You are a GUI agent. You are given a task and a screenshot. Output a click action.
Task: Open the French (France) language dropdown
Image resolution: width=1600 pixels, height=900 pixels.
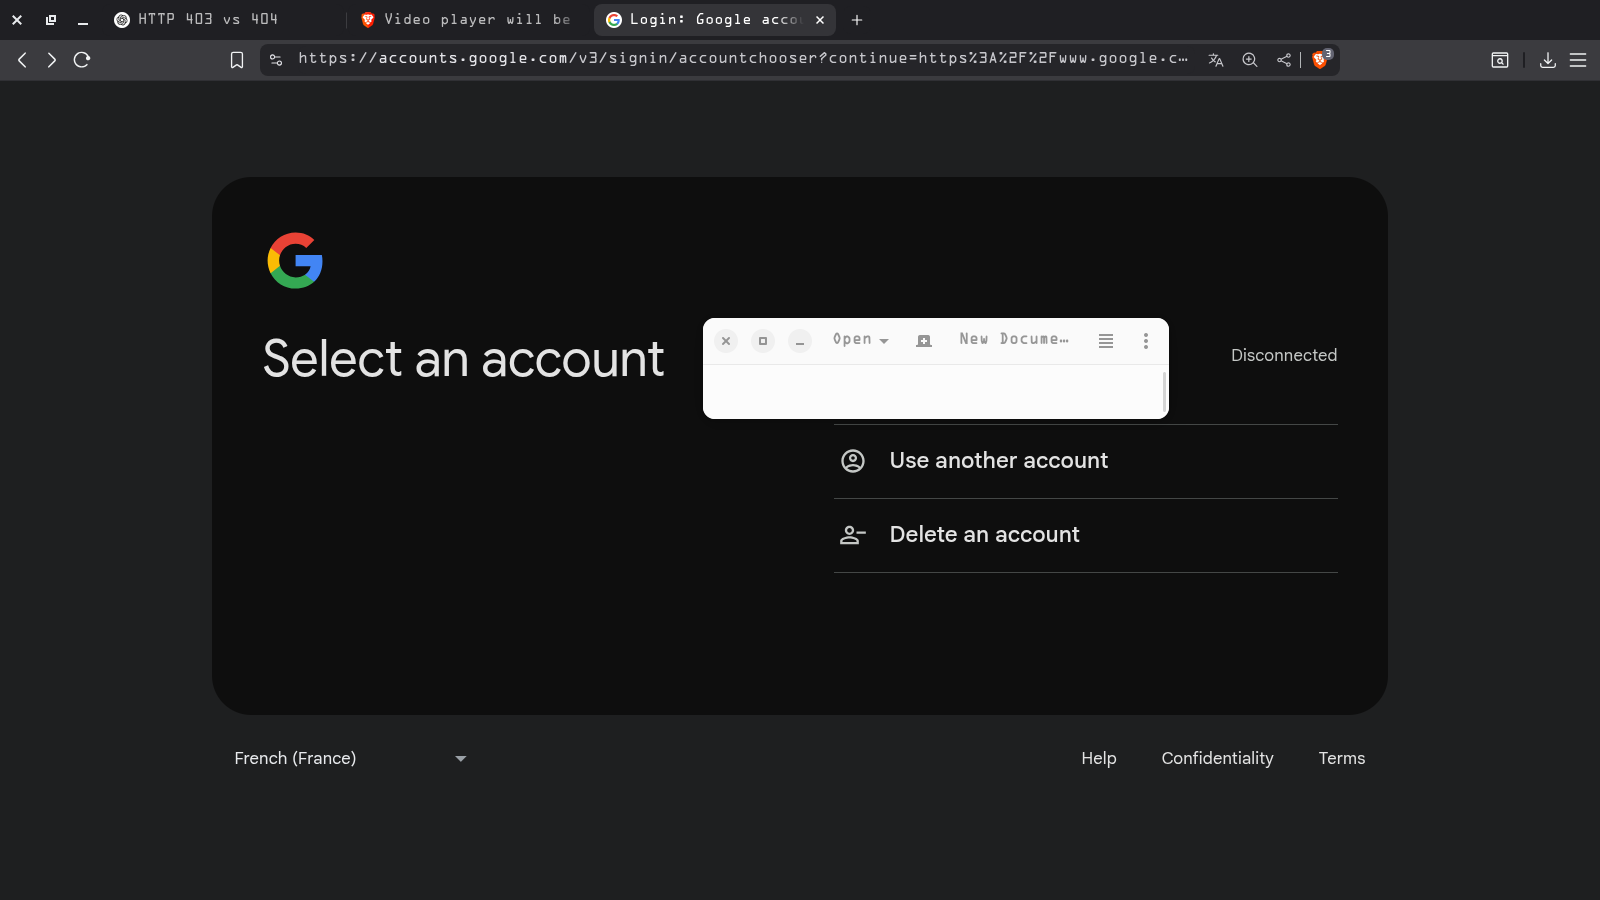pos(350,758)
